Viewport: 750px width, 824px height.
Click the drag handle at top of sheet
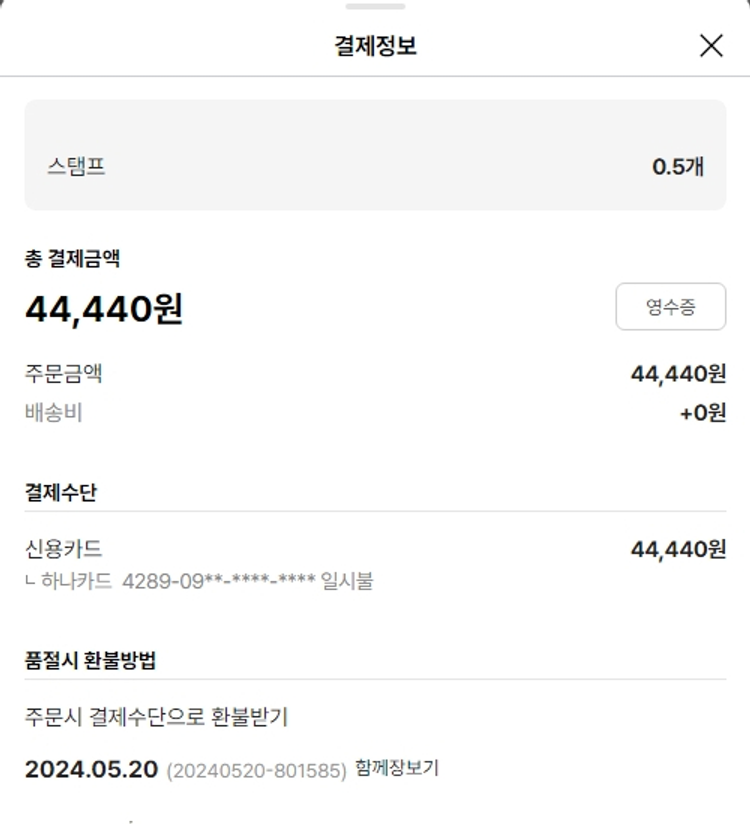[375, 6]
